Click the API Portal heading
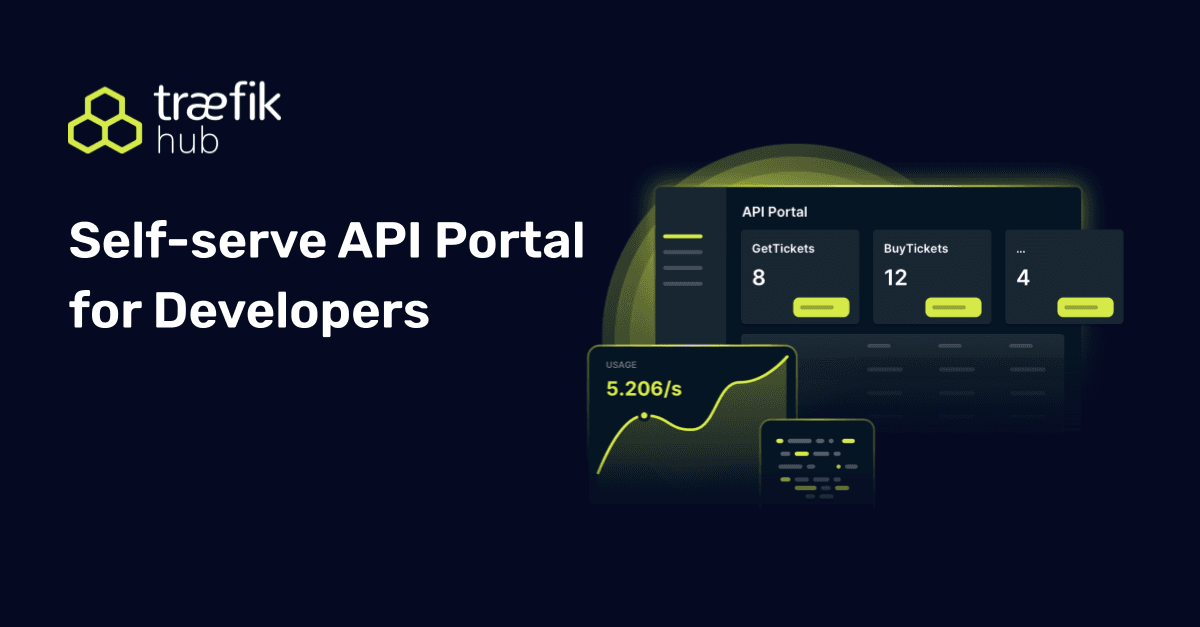 [774, 212]
